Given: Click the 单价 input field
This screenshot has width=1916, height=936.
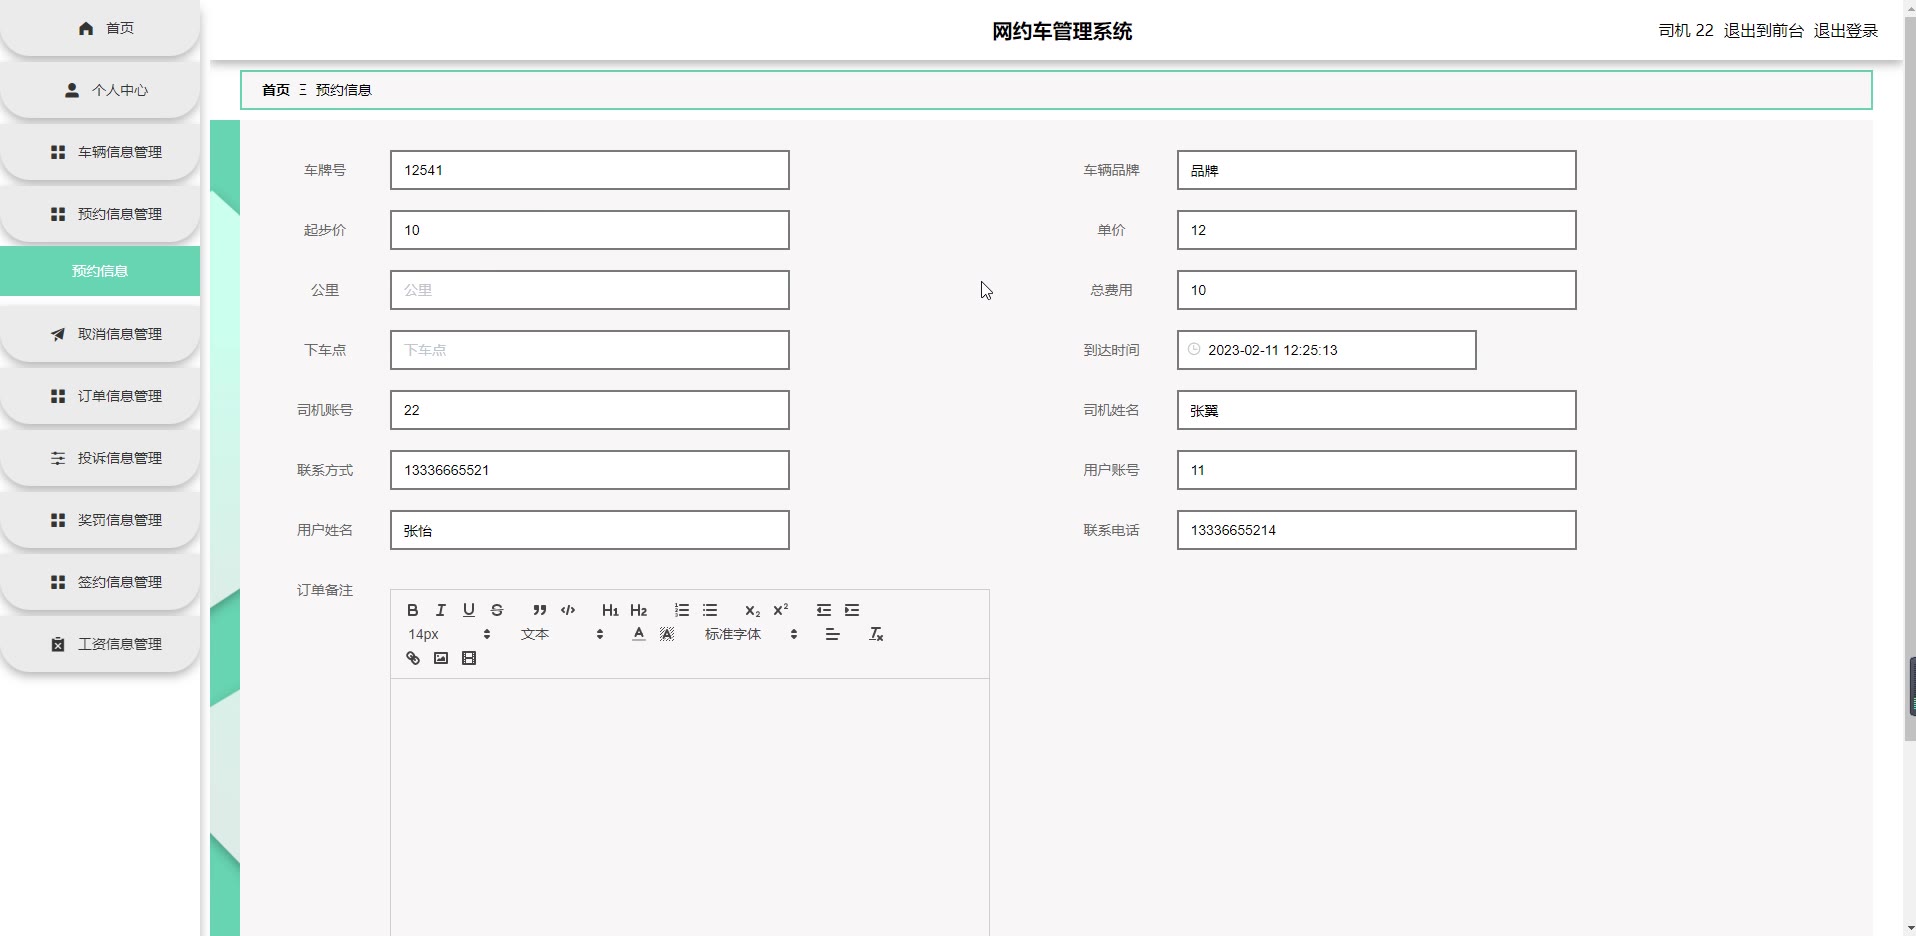Looking at the screenshot, I should (x=1376, y=230).
